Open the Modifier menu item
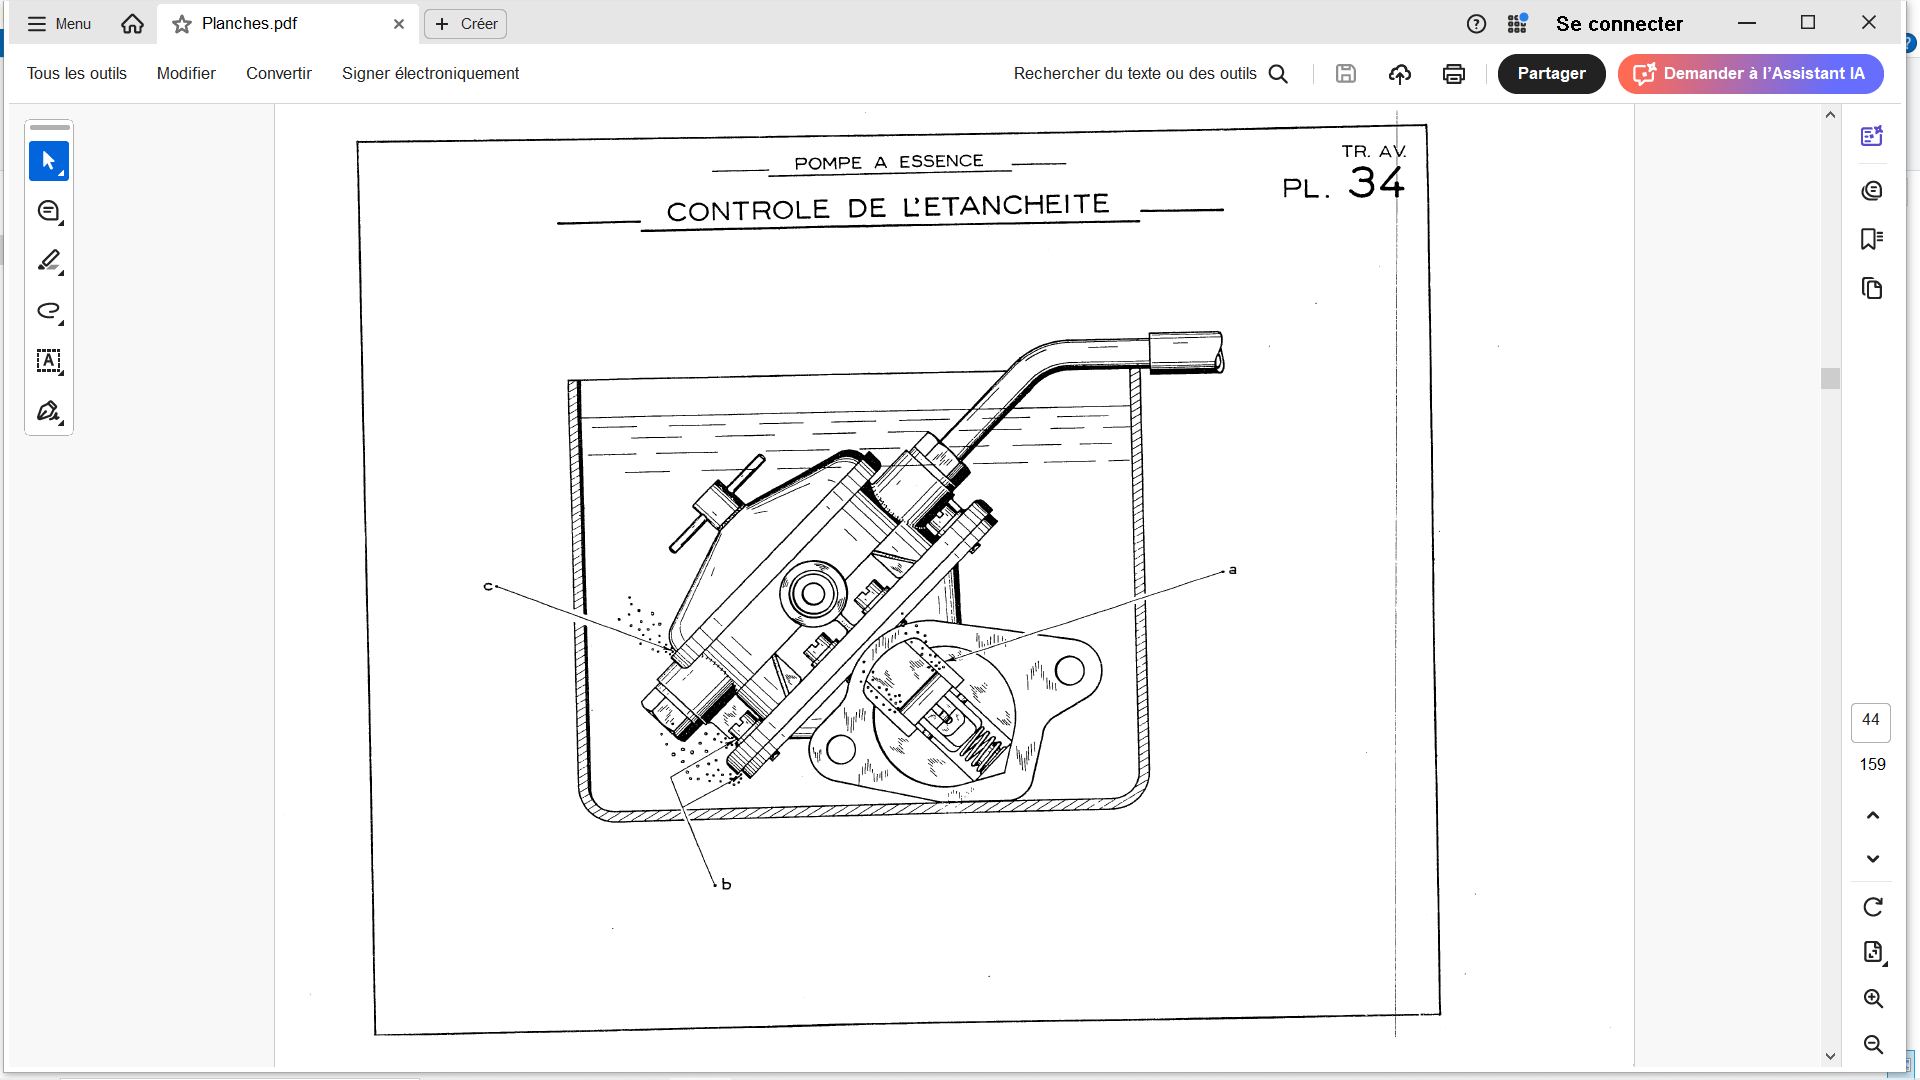Image resolution: width=1920 pixels, height=1080 pixels. 186,74
